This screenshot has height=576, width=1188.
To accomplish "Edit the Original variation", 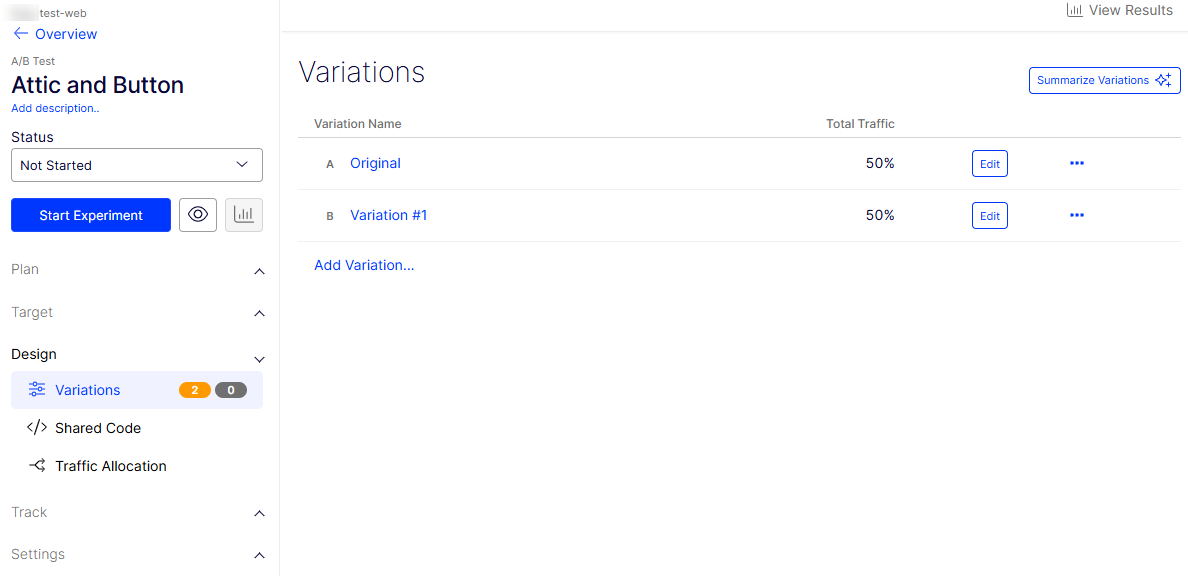I will point(989,164).
